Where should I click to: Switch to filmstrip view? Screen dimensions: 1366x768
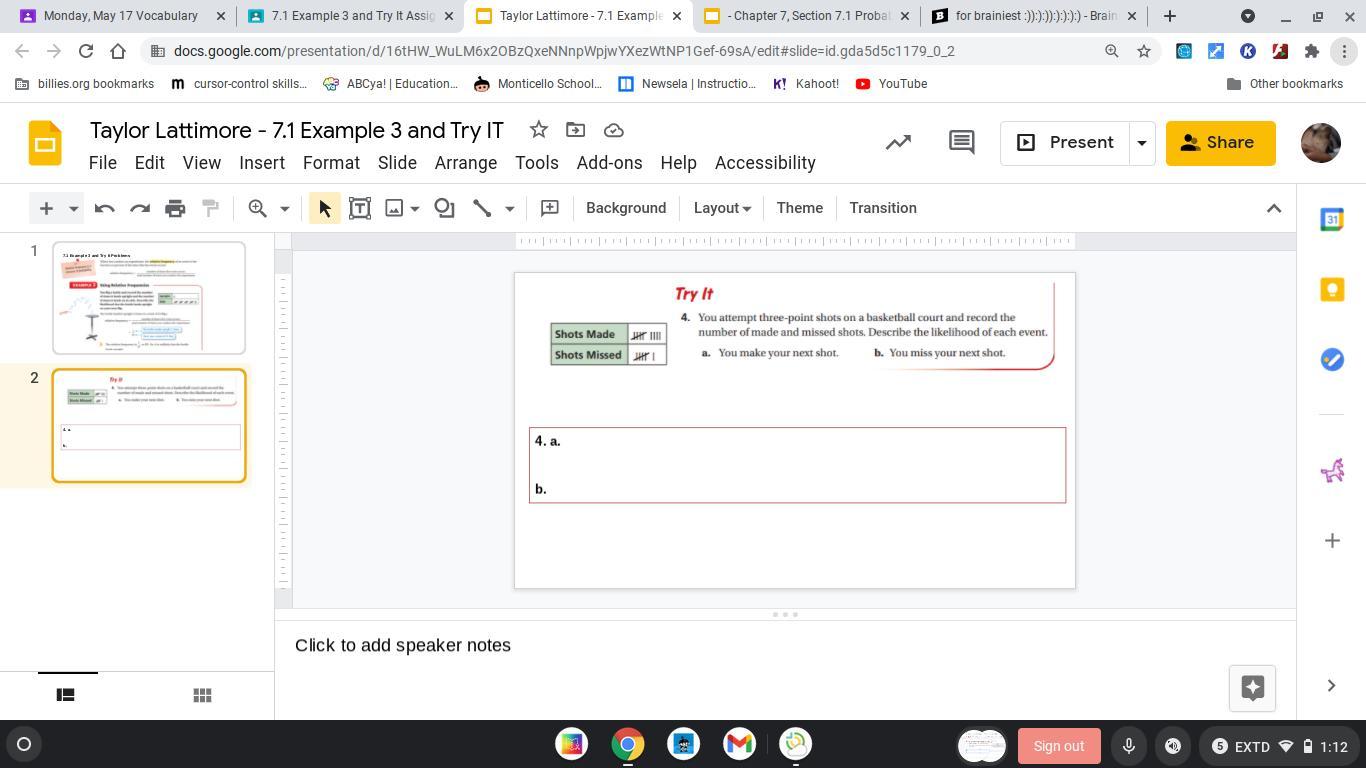[x=66, y=695]
